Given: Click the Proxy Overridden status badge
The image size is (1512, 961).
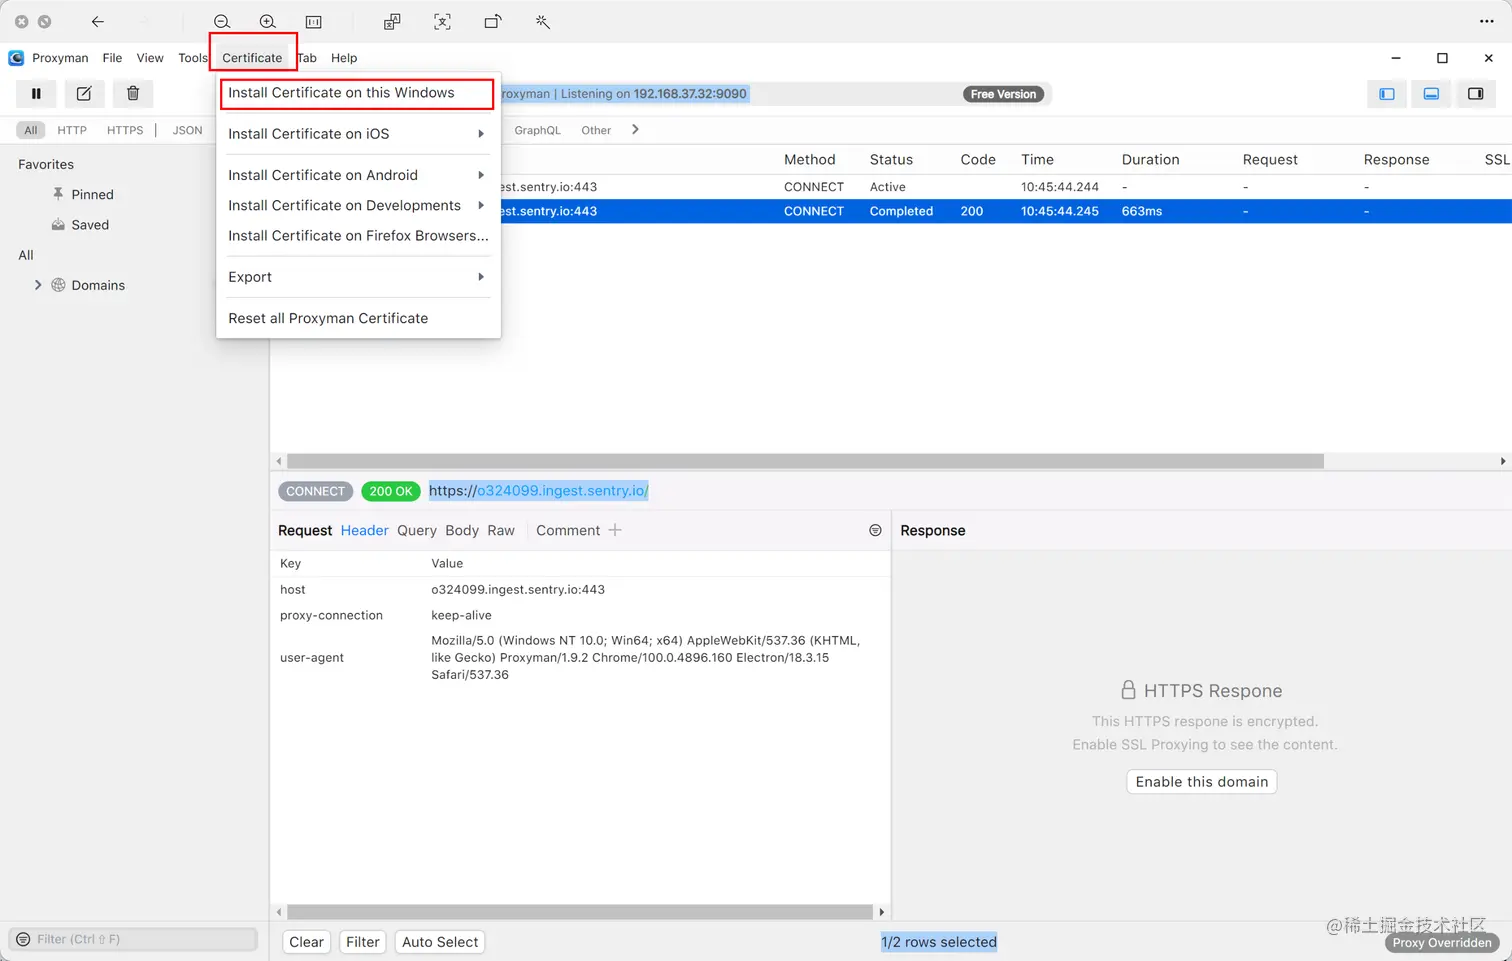Looking at the screenshot, I should [1442, 943].
